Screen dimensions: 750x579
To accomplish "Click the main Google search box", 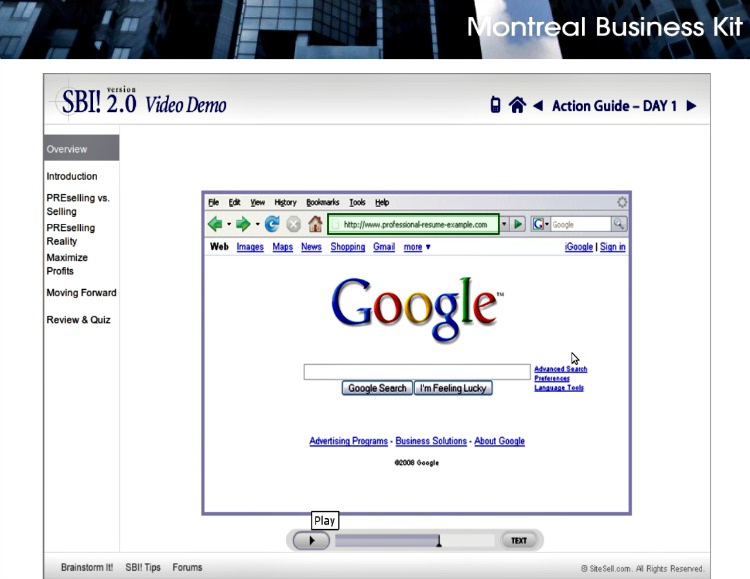I will tap(417, 371).
